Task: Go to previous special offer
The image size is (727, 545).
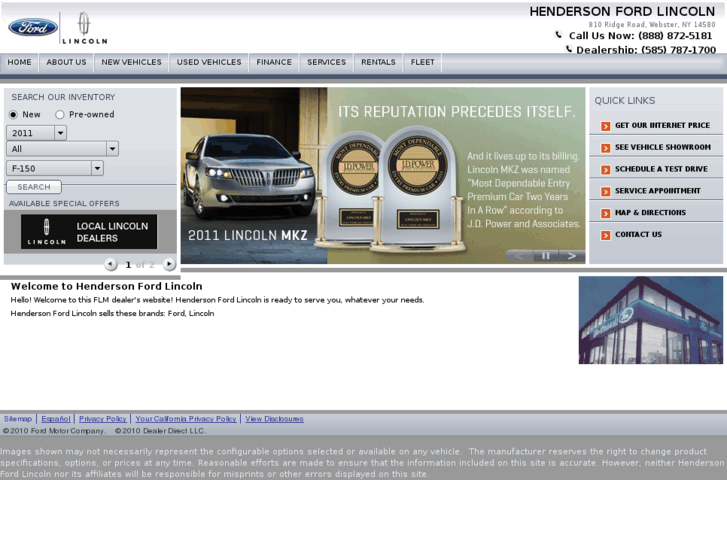Action: (110, 264)
